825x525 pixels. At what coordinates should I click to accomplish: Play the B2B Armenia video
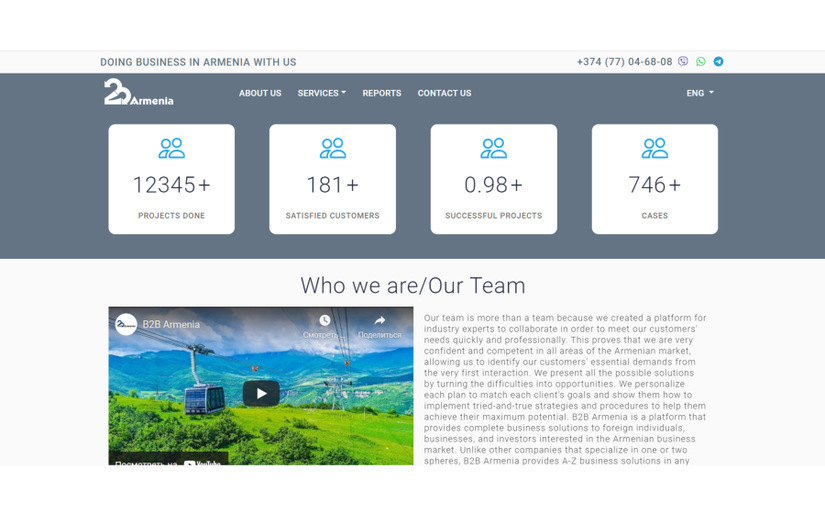pos(261,393)
